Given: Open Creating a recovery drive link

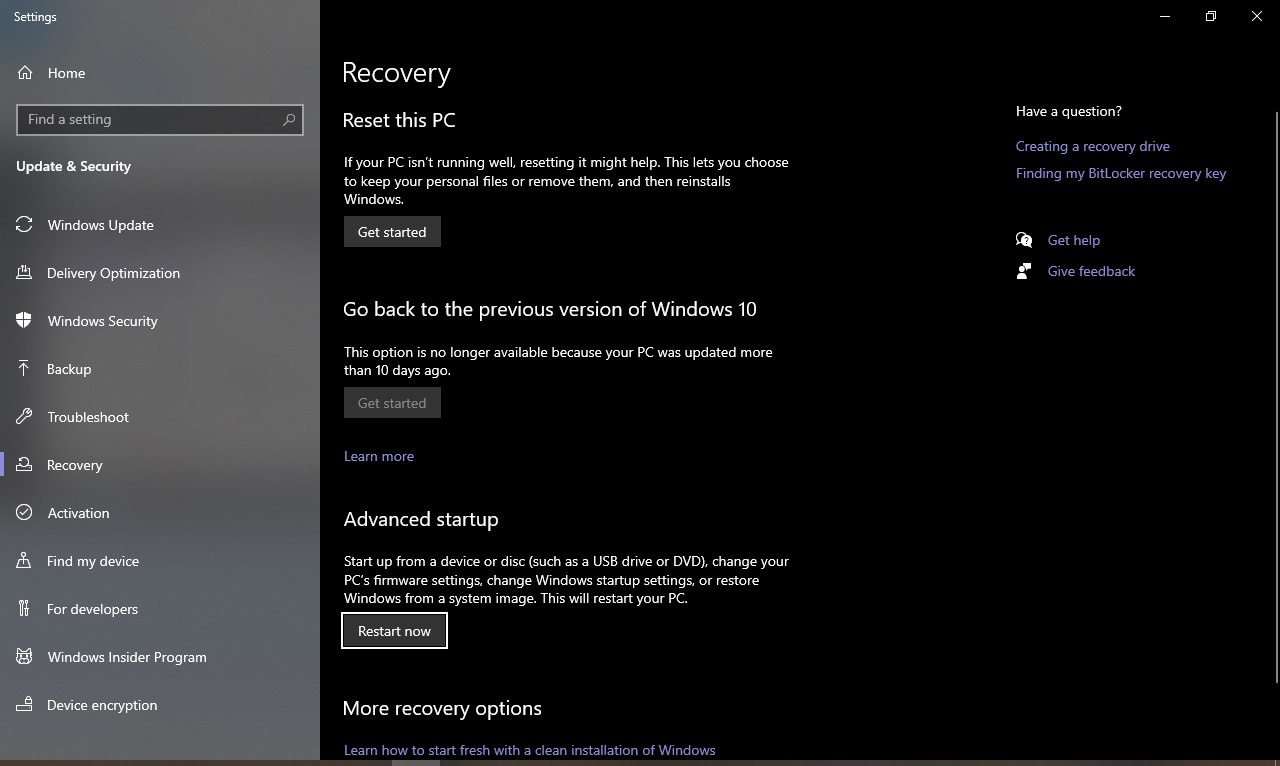Looking at the screenshot, I should [x=1093, y=146].
